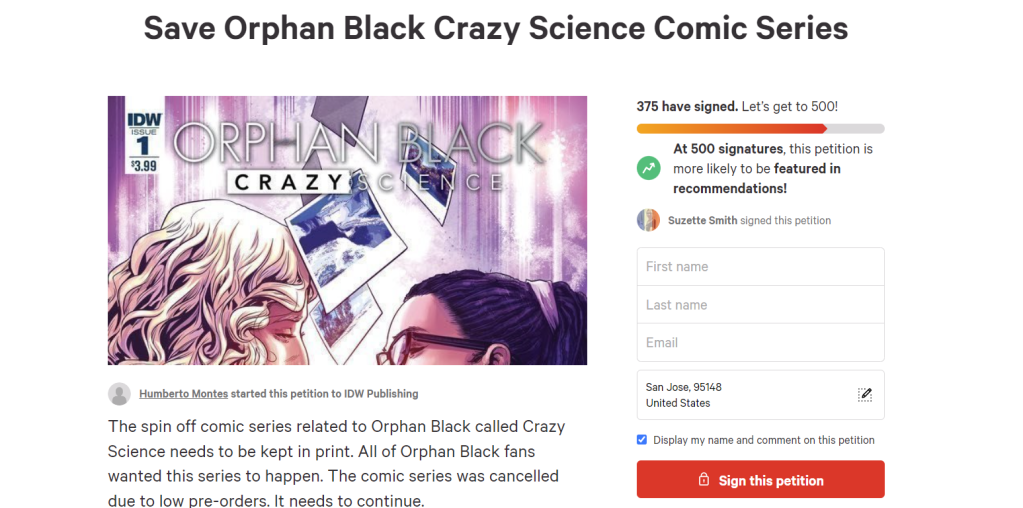Click Humberto Montes' gray avatar icon
Screen dimensions: 1023x508
pyautogui.click(x=119, y=394)
